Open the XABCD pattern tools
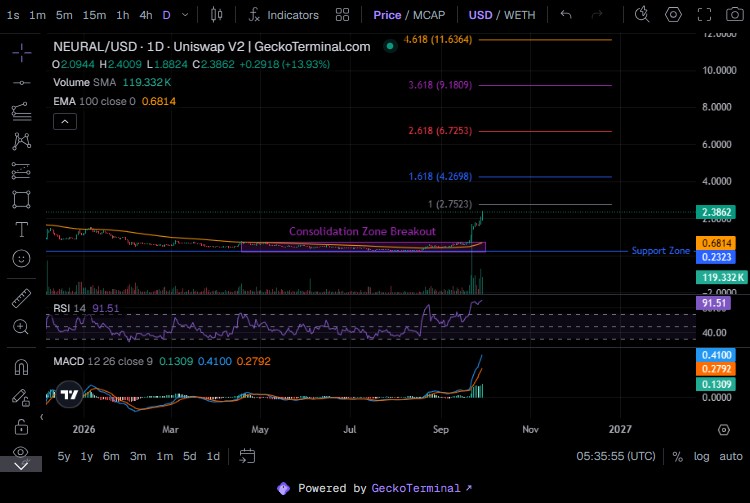750x503 pixels. tap(22, 141)
